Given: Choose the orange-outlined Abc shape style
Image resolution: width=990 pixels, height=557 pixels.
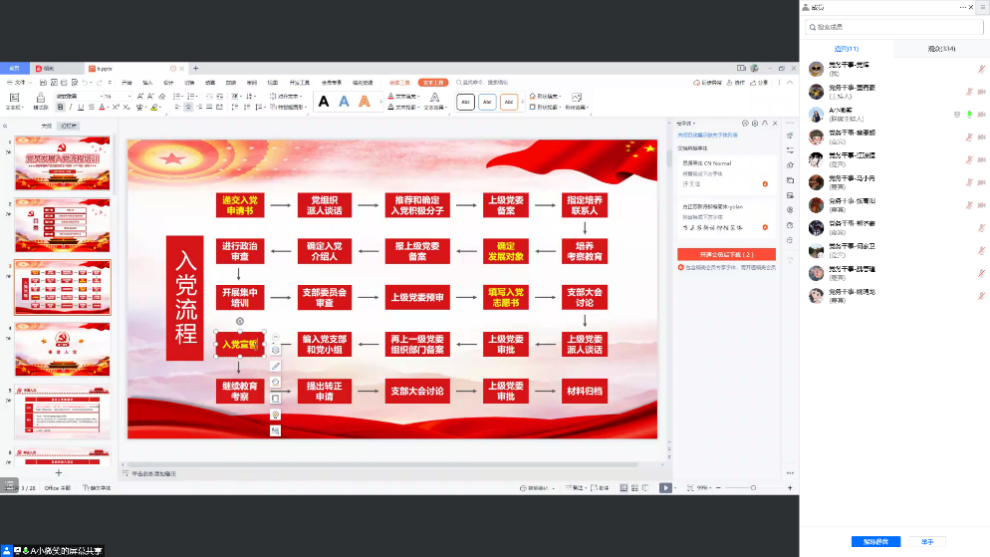Looking at the screenshot, I should [x=509, y=102].
